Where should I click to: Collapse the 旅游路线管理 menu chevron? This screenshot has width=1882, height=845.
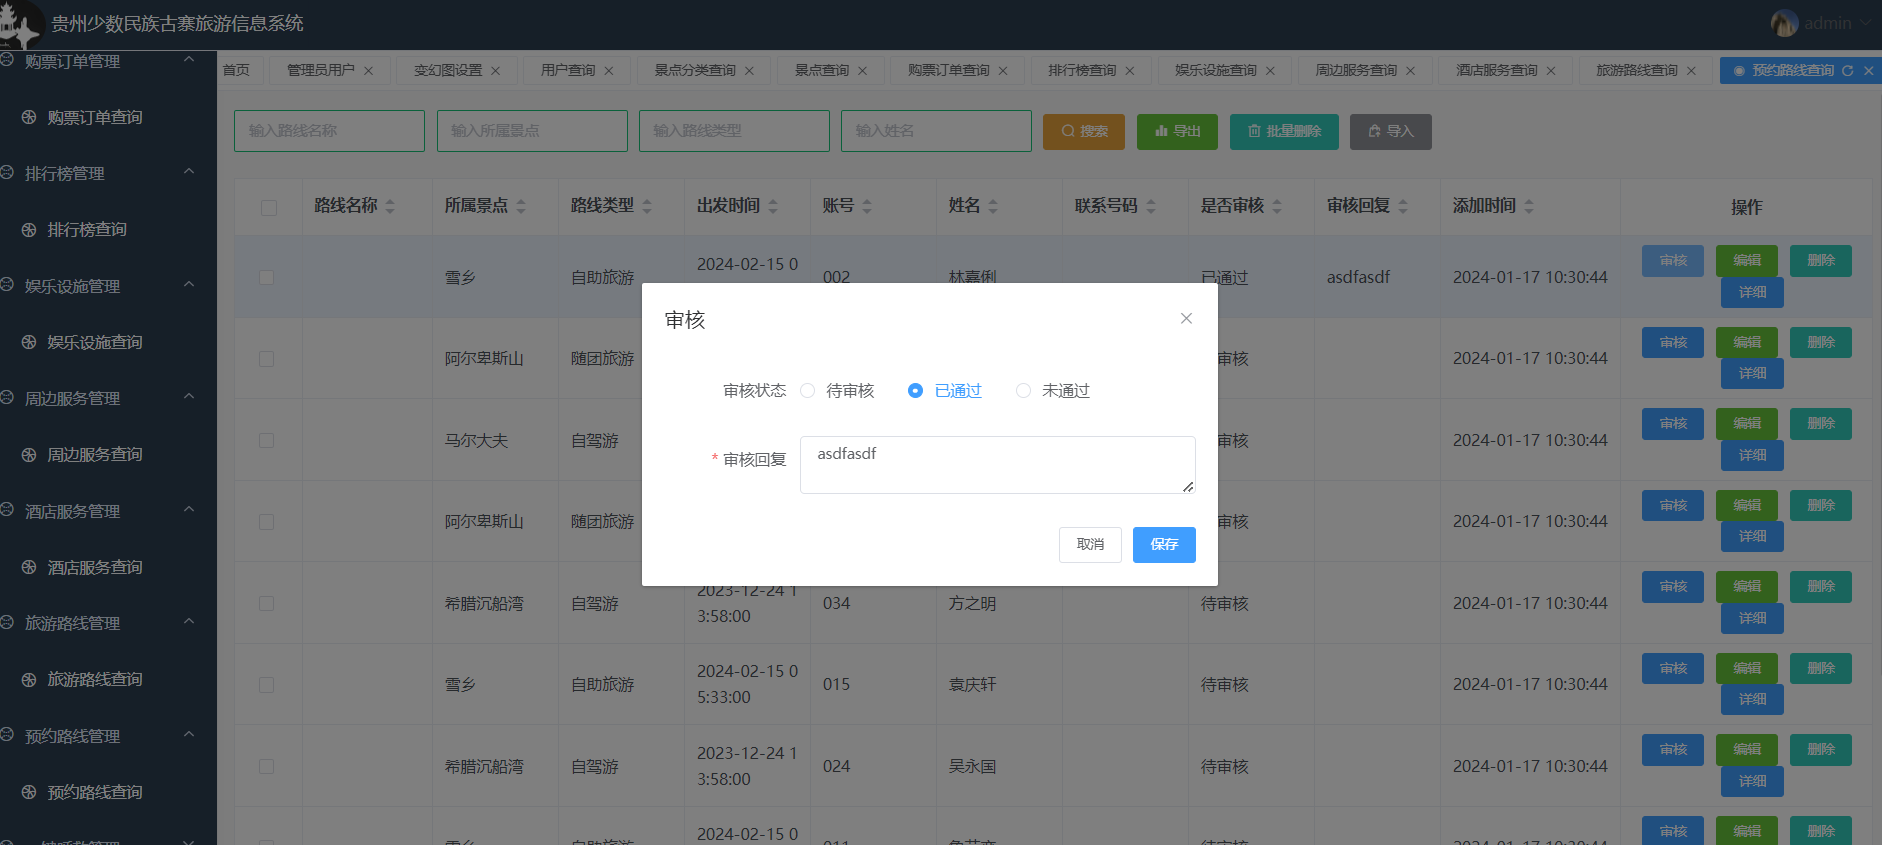click(x=189, y=622)
